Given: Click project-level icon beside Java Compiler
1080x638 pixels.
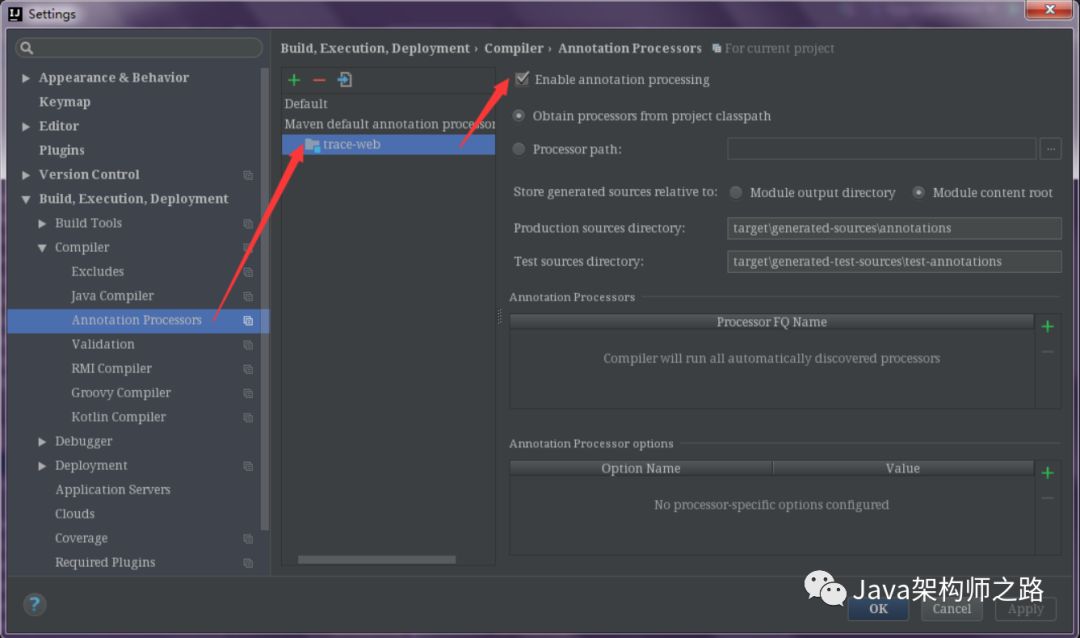Looking at the screenshot, I should (248, 296).
